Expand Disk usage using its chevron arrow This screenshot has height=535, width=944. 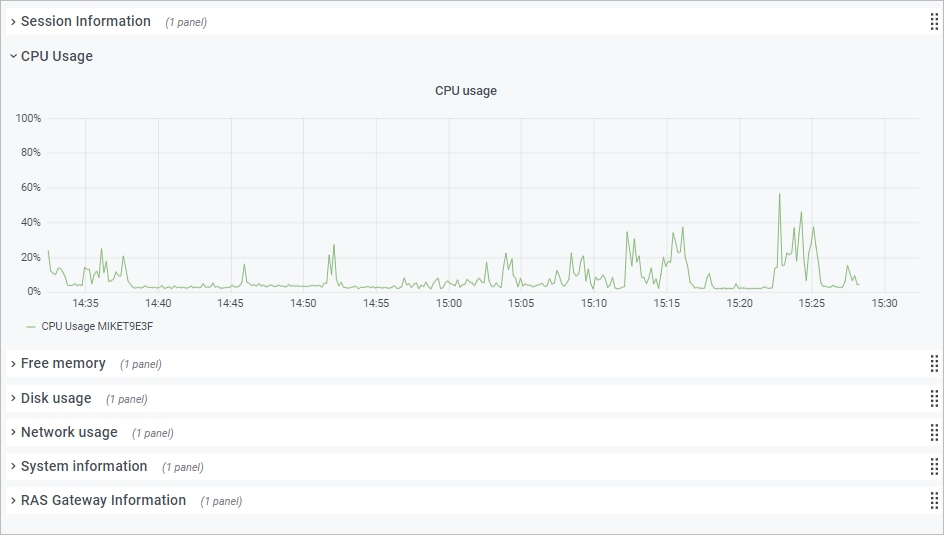point(13,398)
